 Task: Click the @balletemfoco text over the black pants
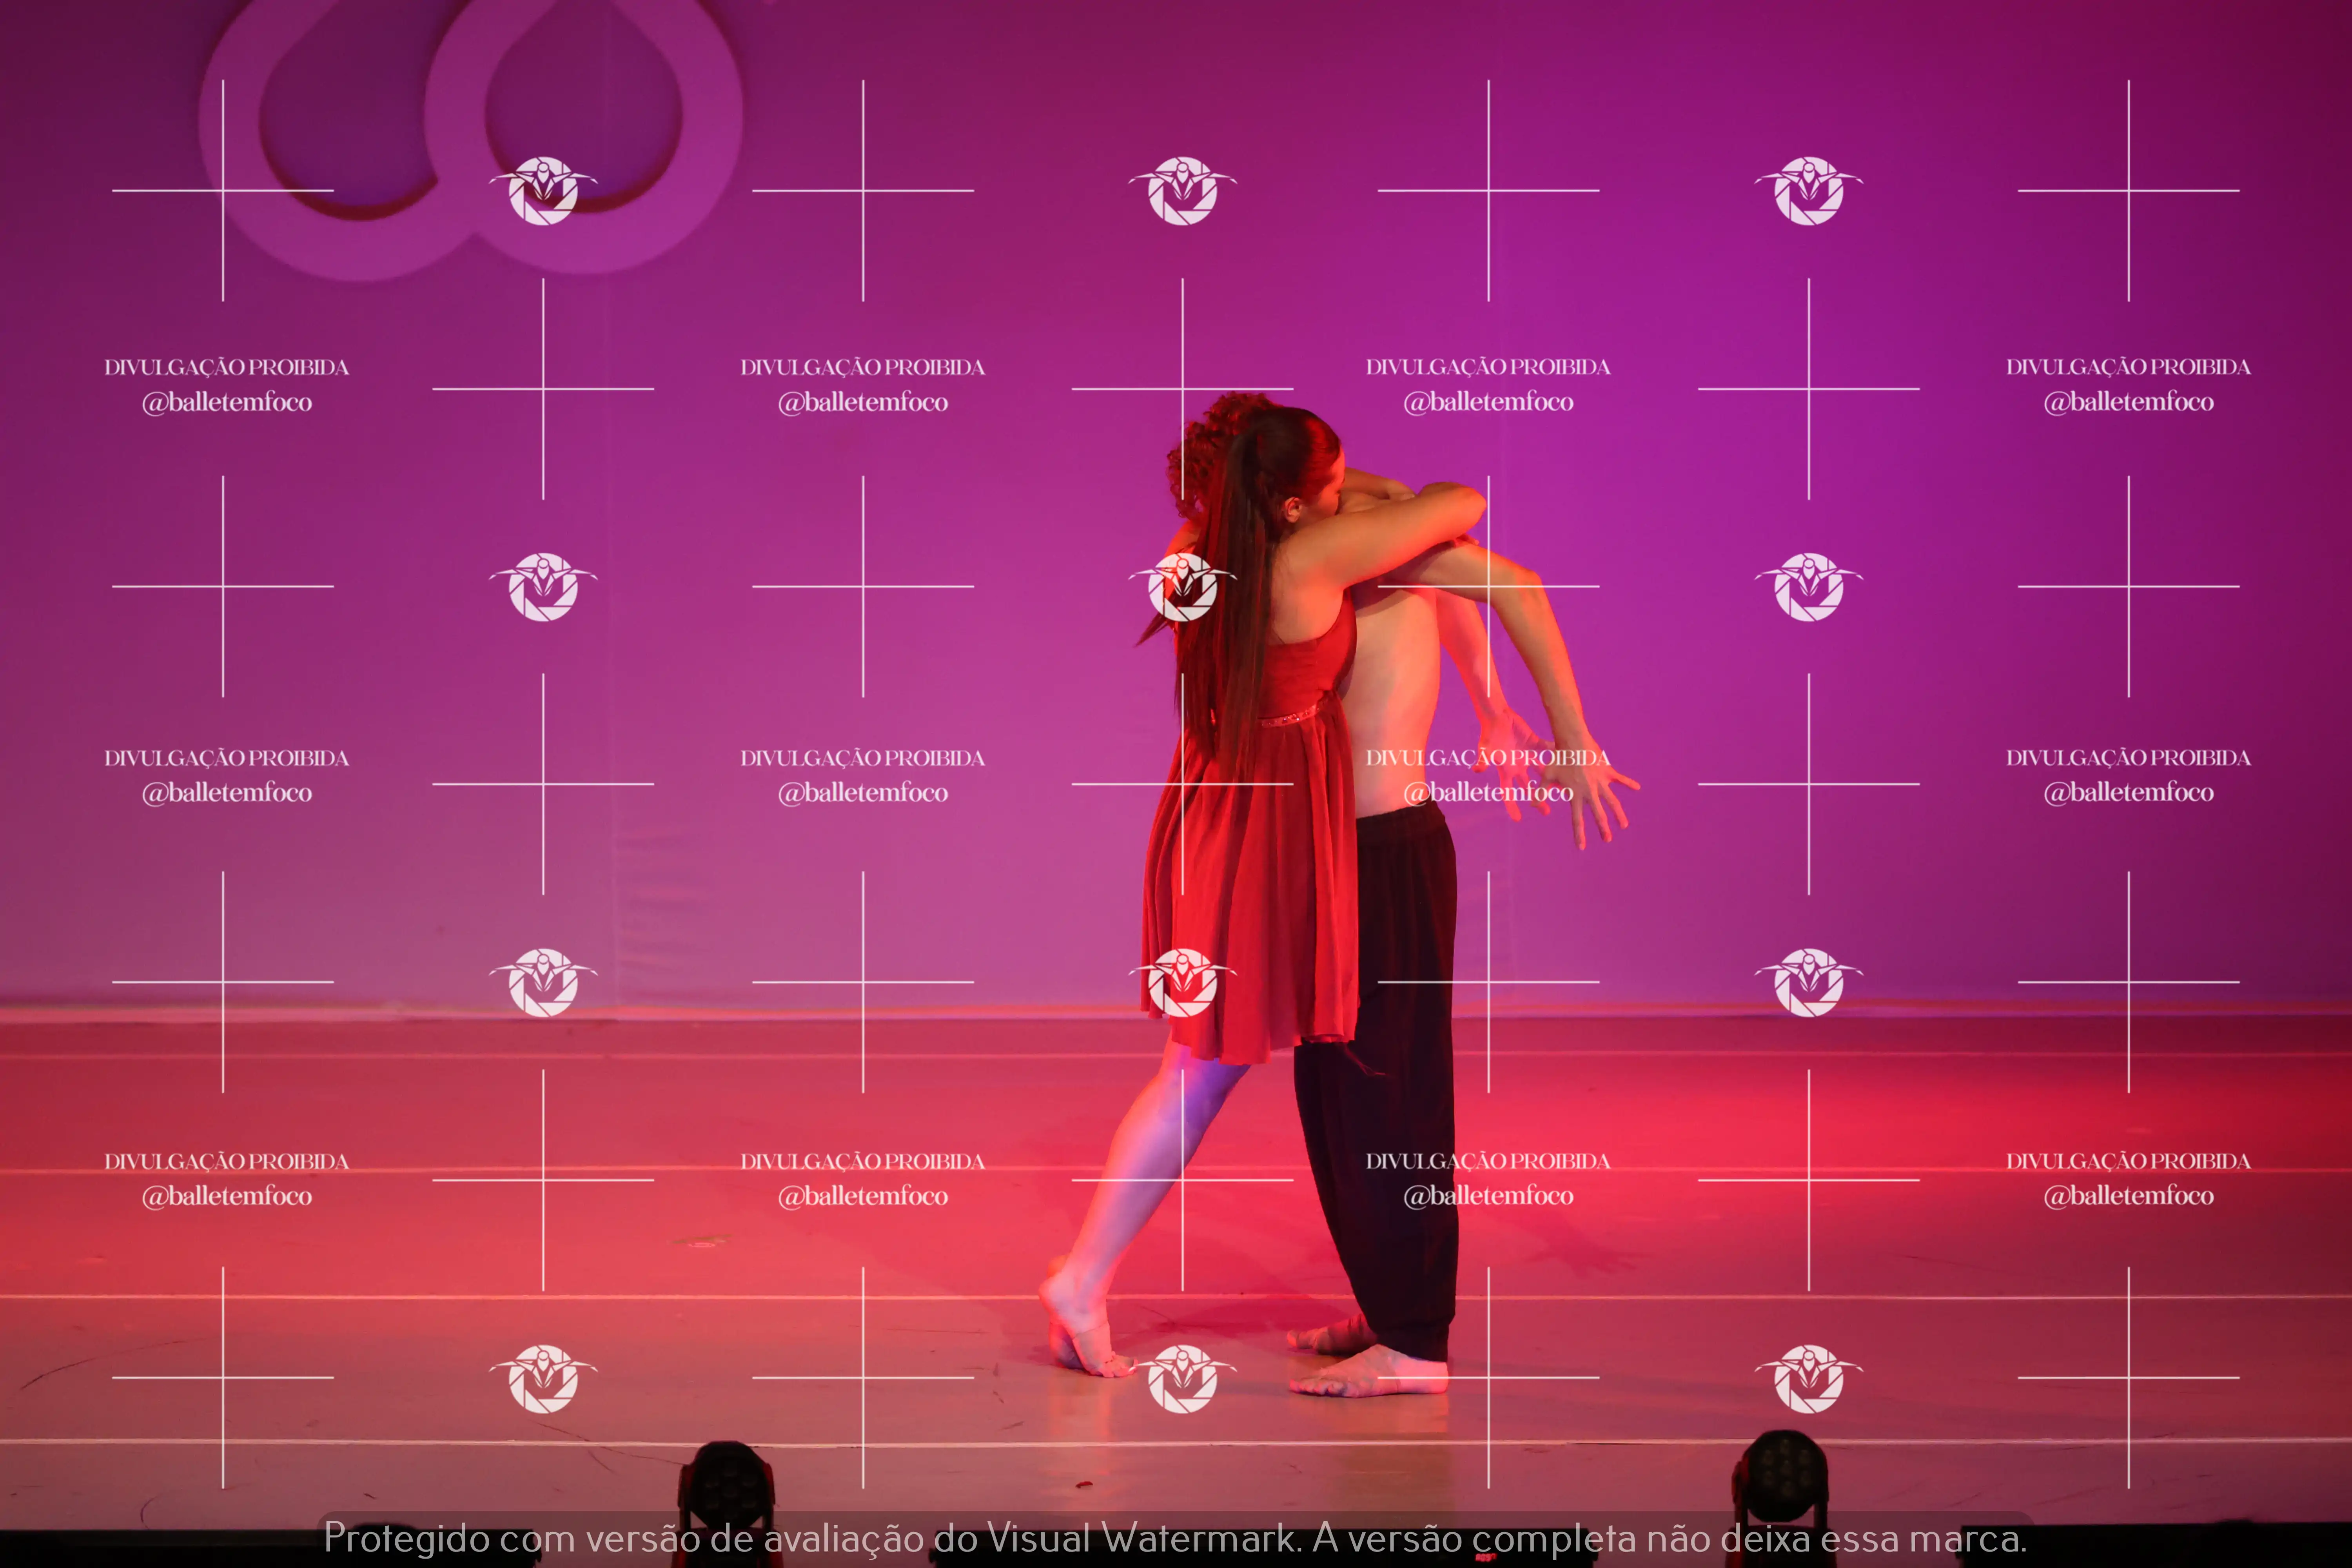[x=1488, y=1196]
